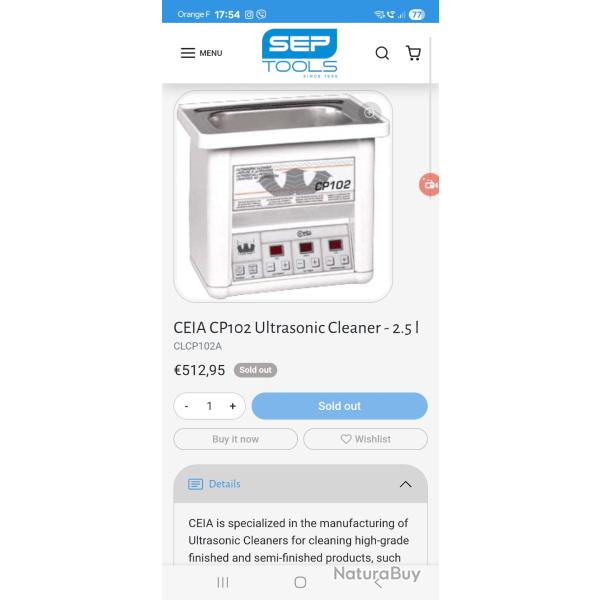
Task: Tap the SEP Tools logo
Action: coord(300,53)
